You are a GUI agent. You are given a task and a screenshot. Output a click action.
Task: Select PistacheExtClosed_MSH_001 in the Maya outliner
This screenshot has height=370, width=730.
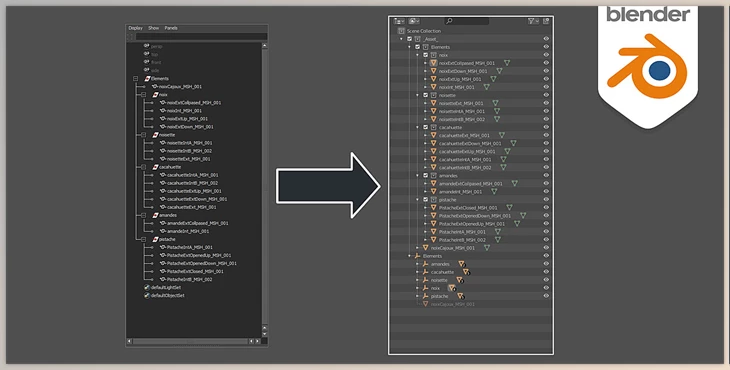coord(195,271)
